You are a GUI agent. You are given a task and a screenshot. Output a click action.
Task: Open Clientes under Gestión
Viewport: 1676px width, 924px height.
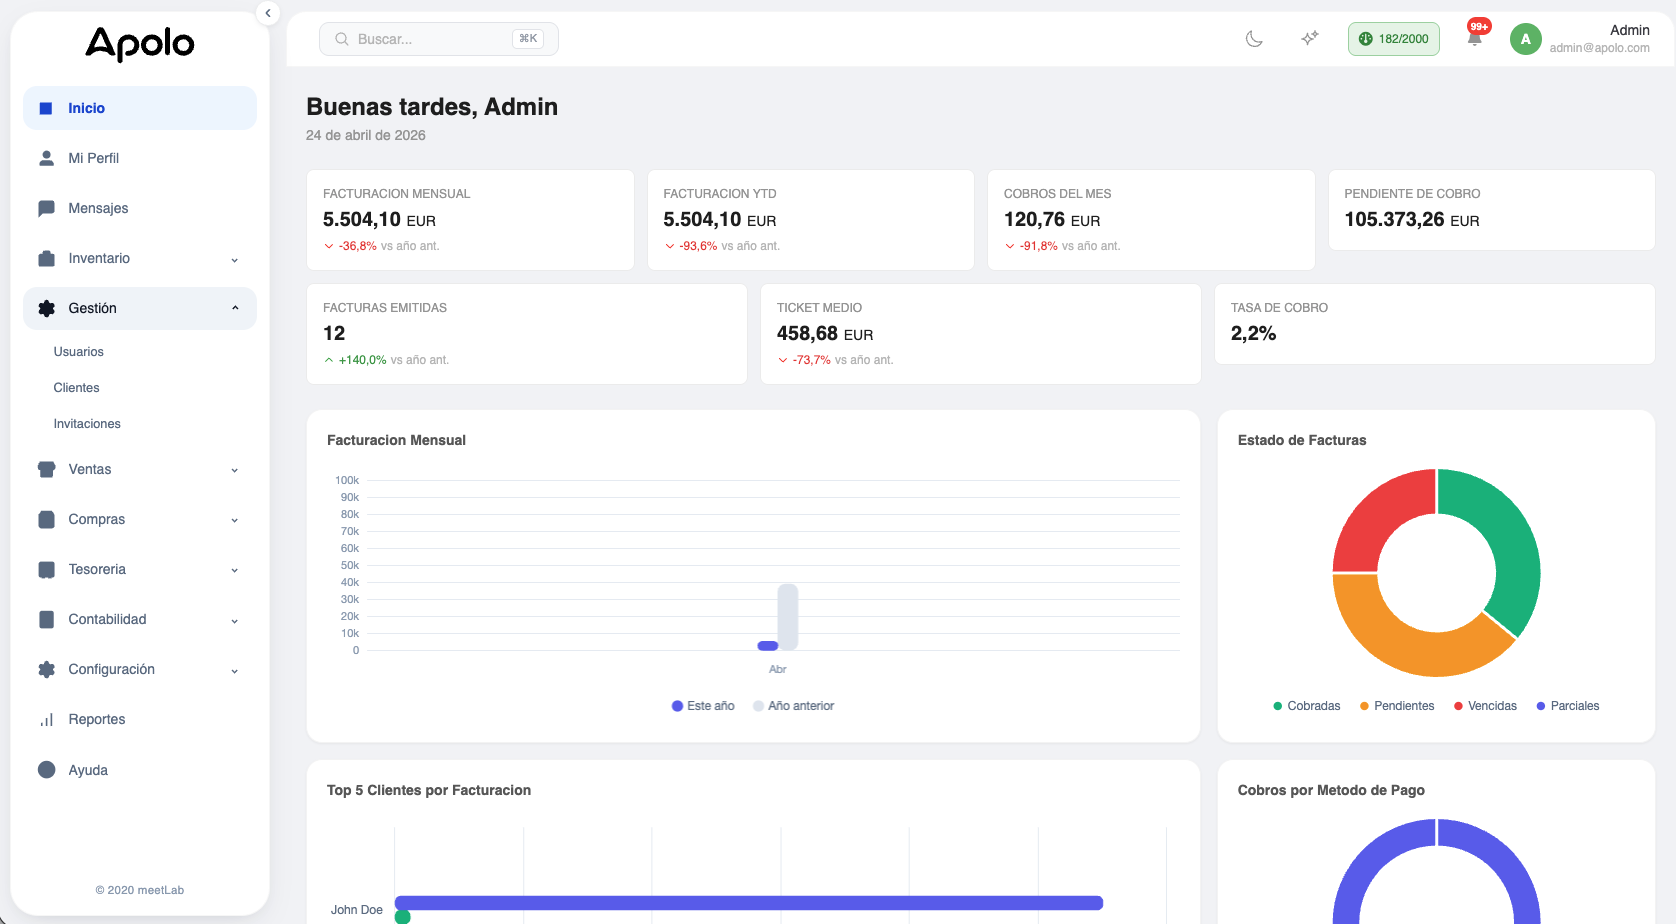coord(76,388)
